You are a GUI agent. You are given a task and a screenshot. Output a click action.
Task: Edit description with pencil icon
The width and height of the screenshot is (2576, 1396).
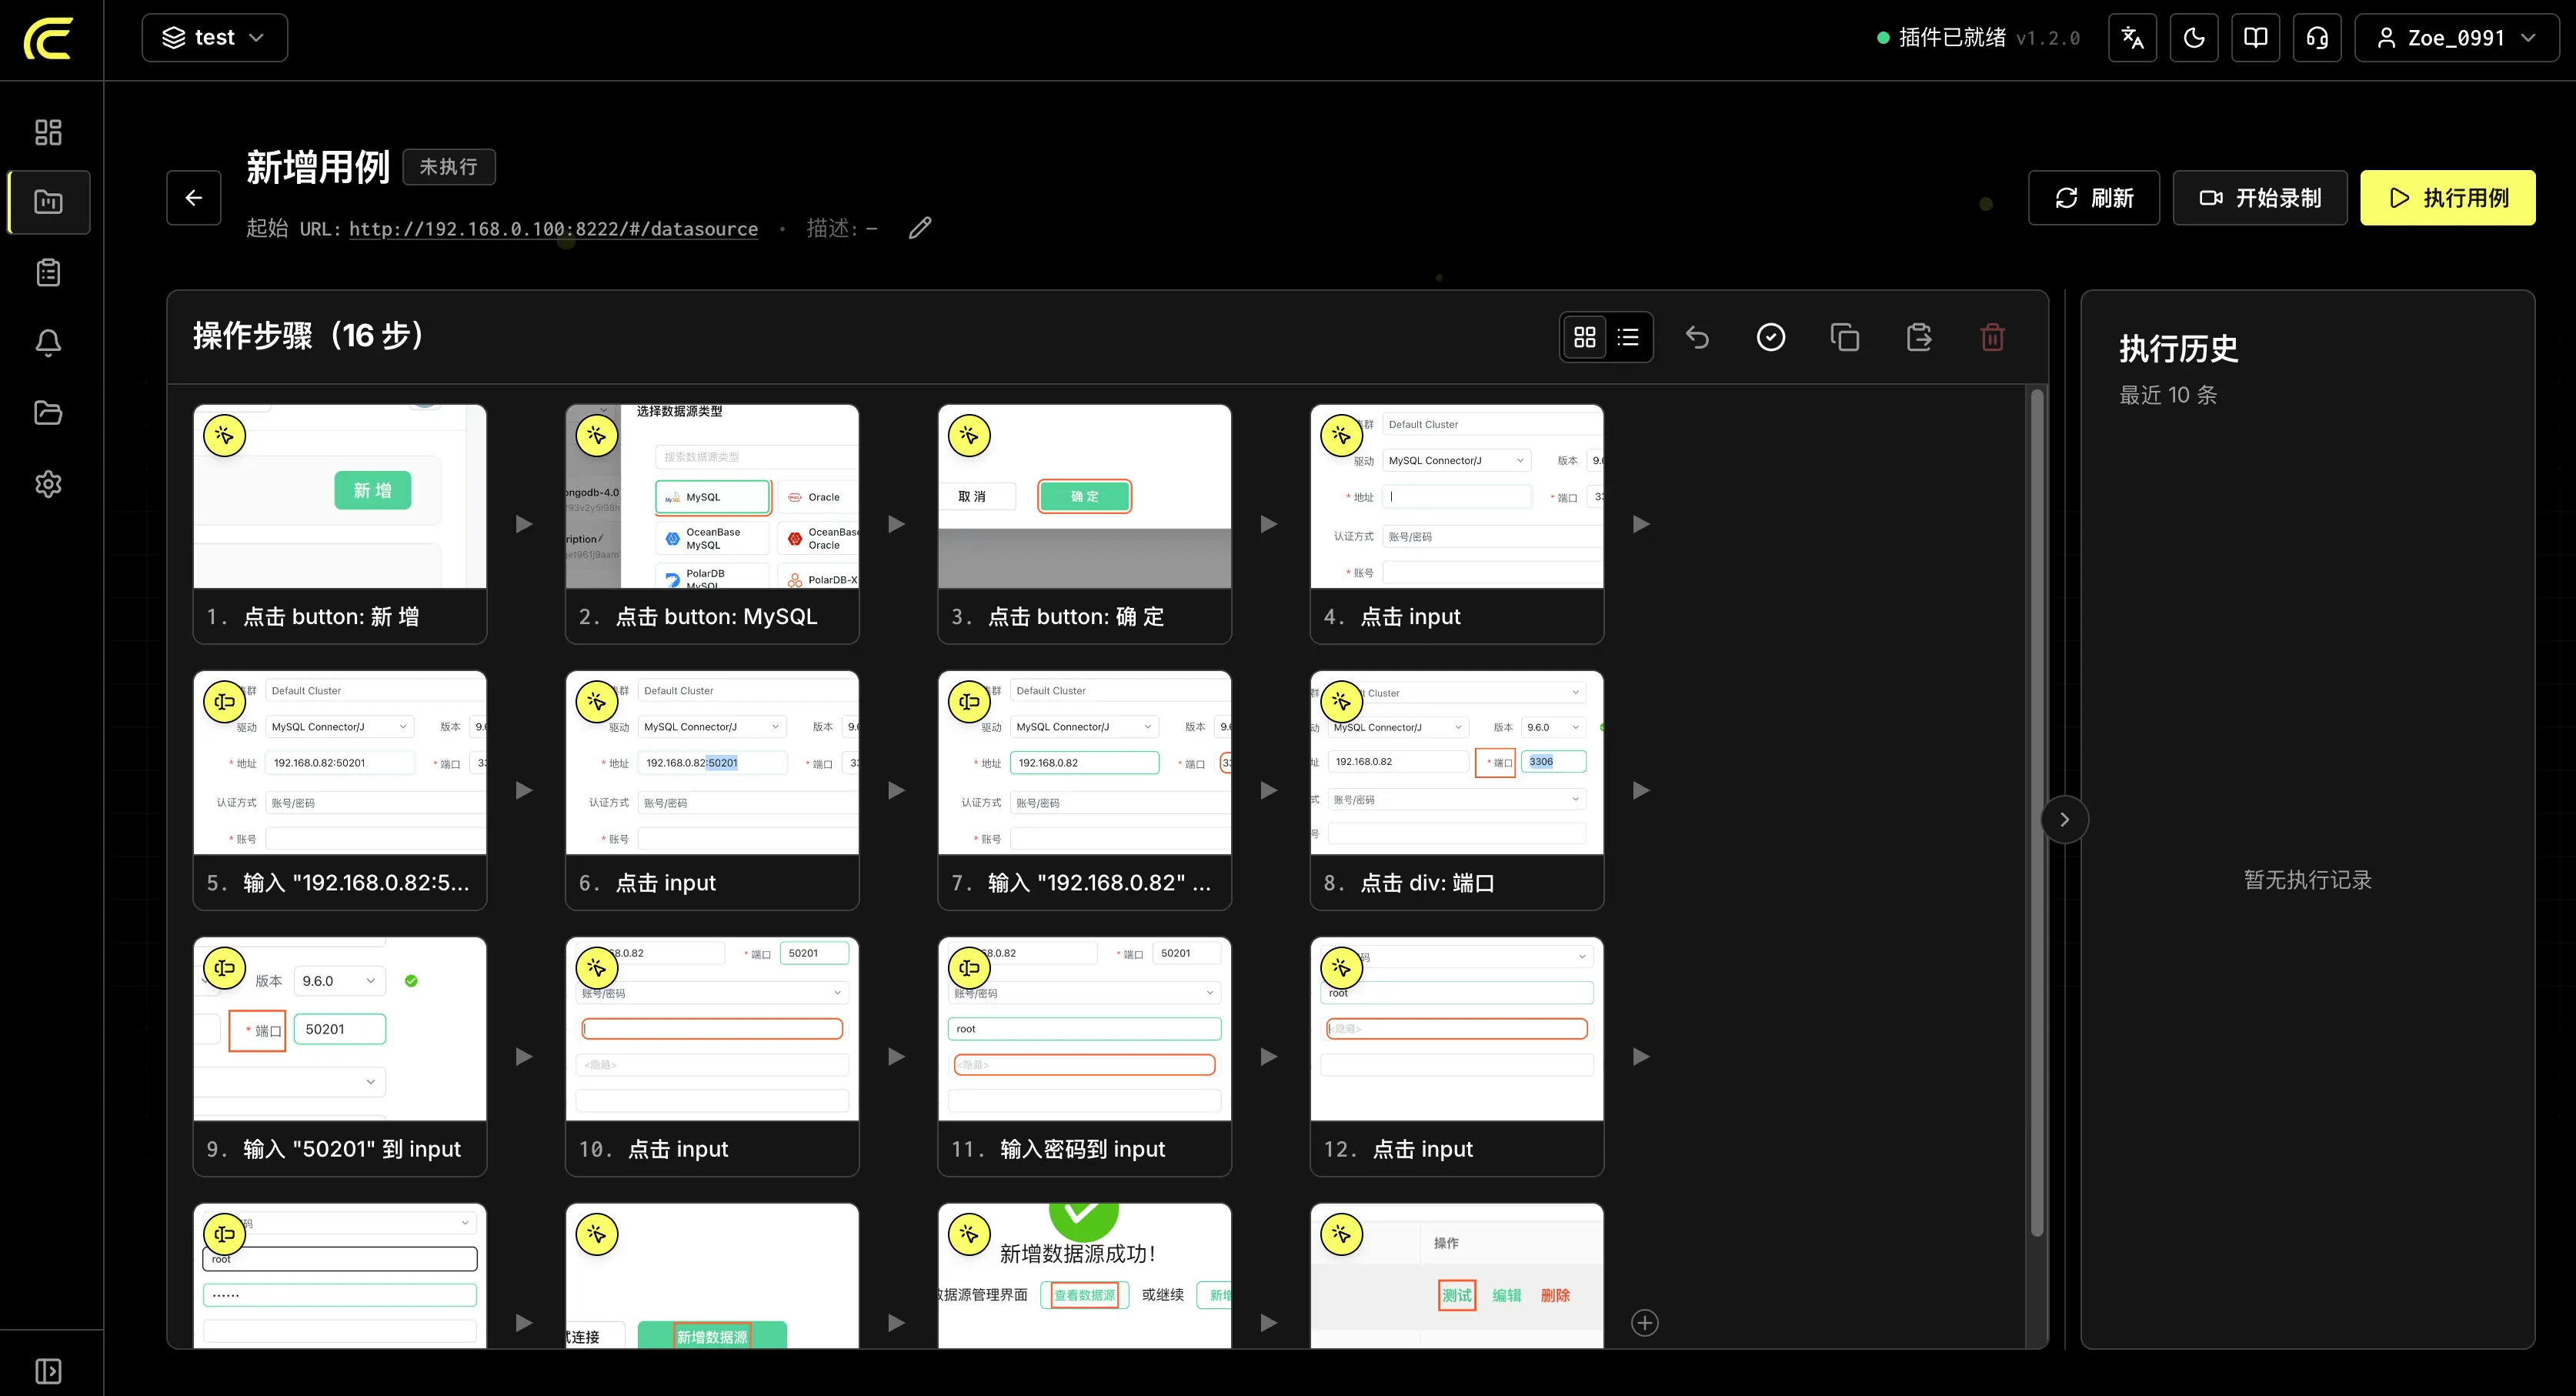[920, 228]
